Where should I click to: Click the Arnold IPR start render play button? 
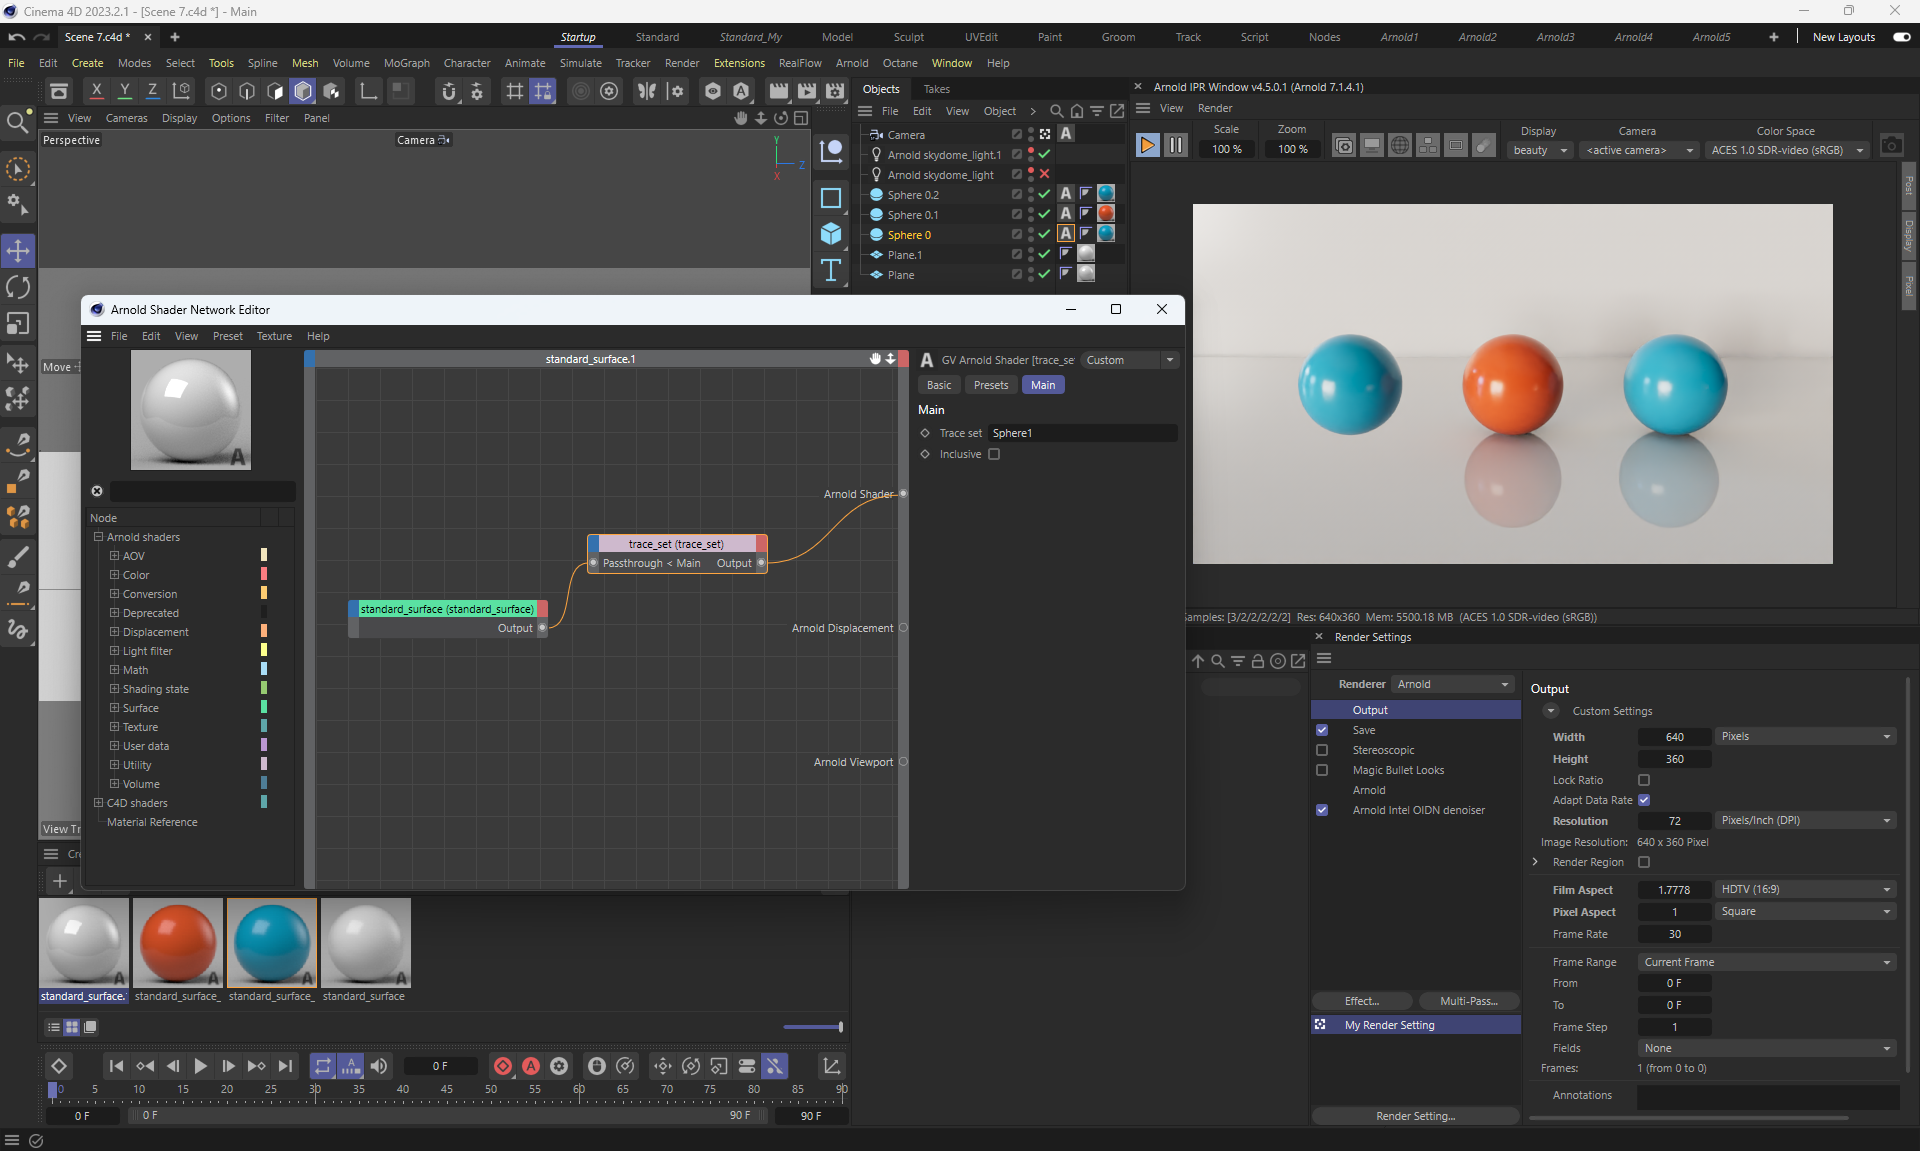[x=1147, y=146]
